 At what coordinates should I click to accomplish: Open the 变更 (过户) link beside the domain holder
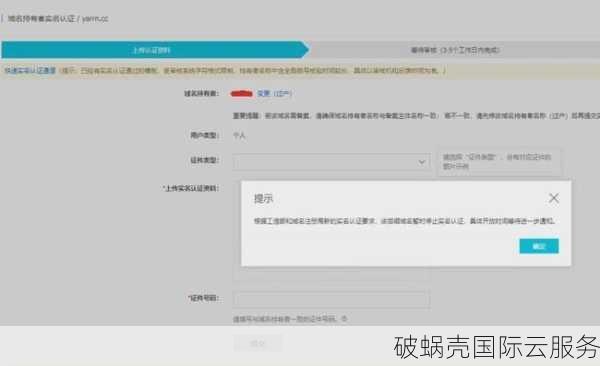(274, 93)
